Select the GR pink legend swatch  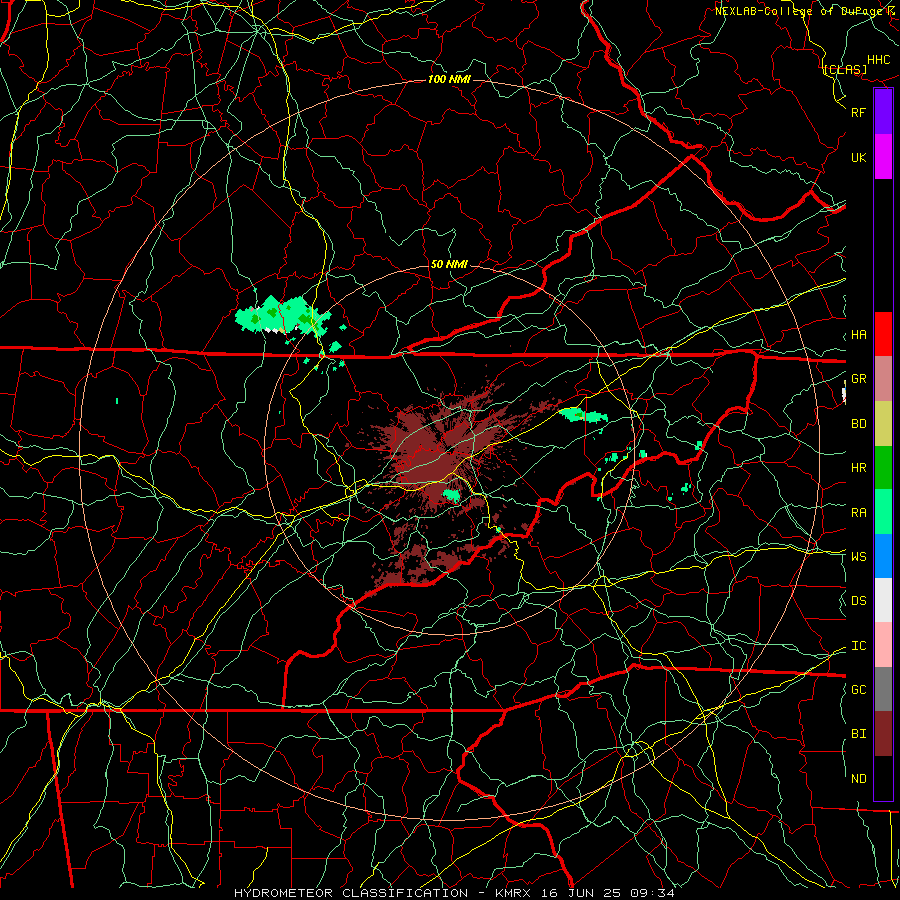883,379
